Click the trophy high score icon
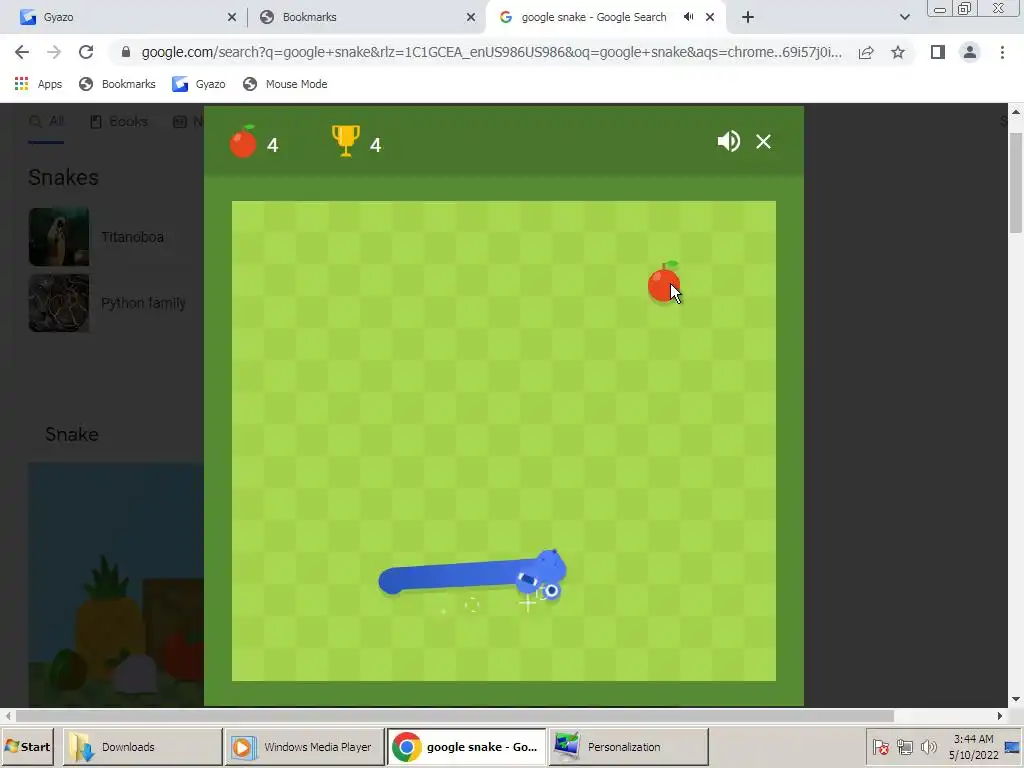Screen dimensions: 1024x768 [345, 140]
